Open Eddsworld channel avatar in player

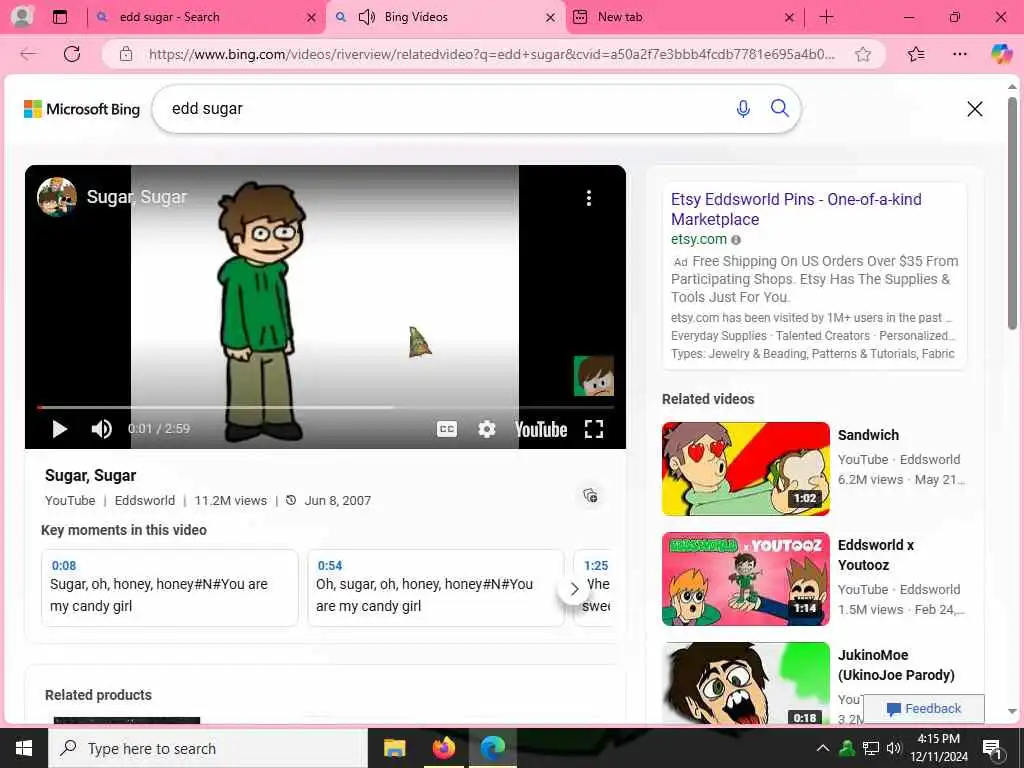[57, 197]
